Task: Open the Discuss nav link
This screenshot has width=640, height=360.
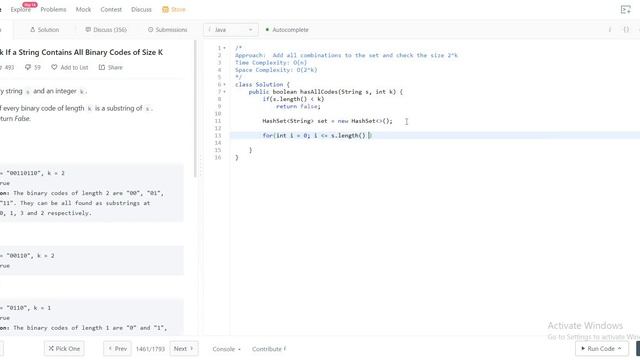Action: [141, 9]
